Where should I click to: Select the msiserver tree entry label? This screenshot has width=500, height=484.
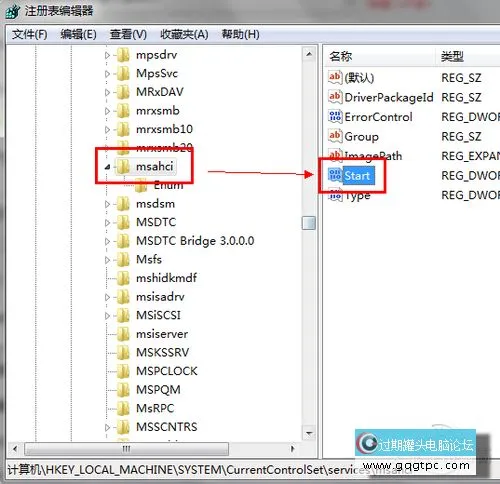pos(162,334)
